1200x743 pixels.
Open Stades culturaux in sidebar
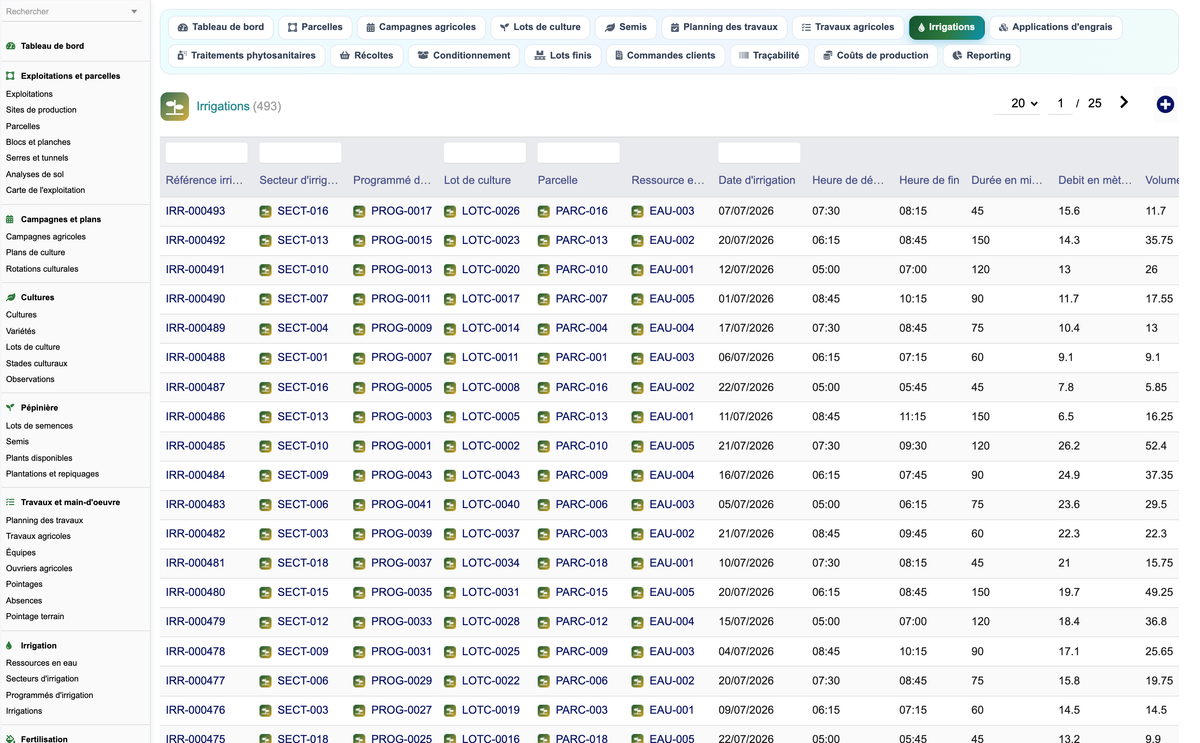pos(37,363)
